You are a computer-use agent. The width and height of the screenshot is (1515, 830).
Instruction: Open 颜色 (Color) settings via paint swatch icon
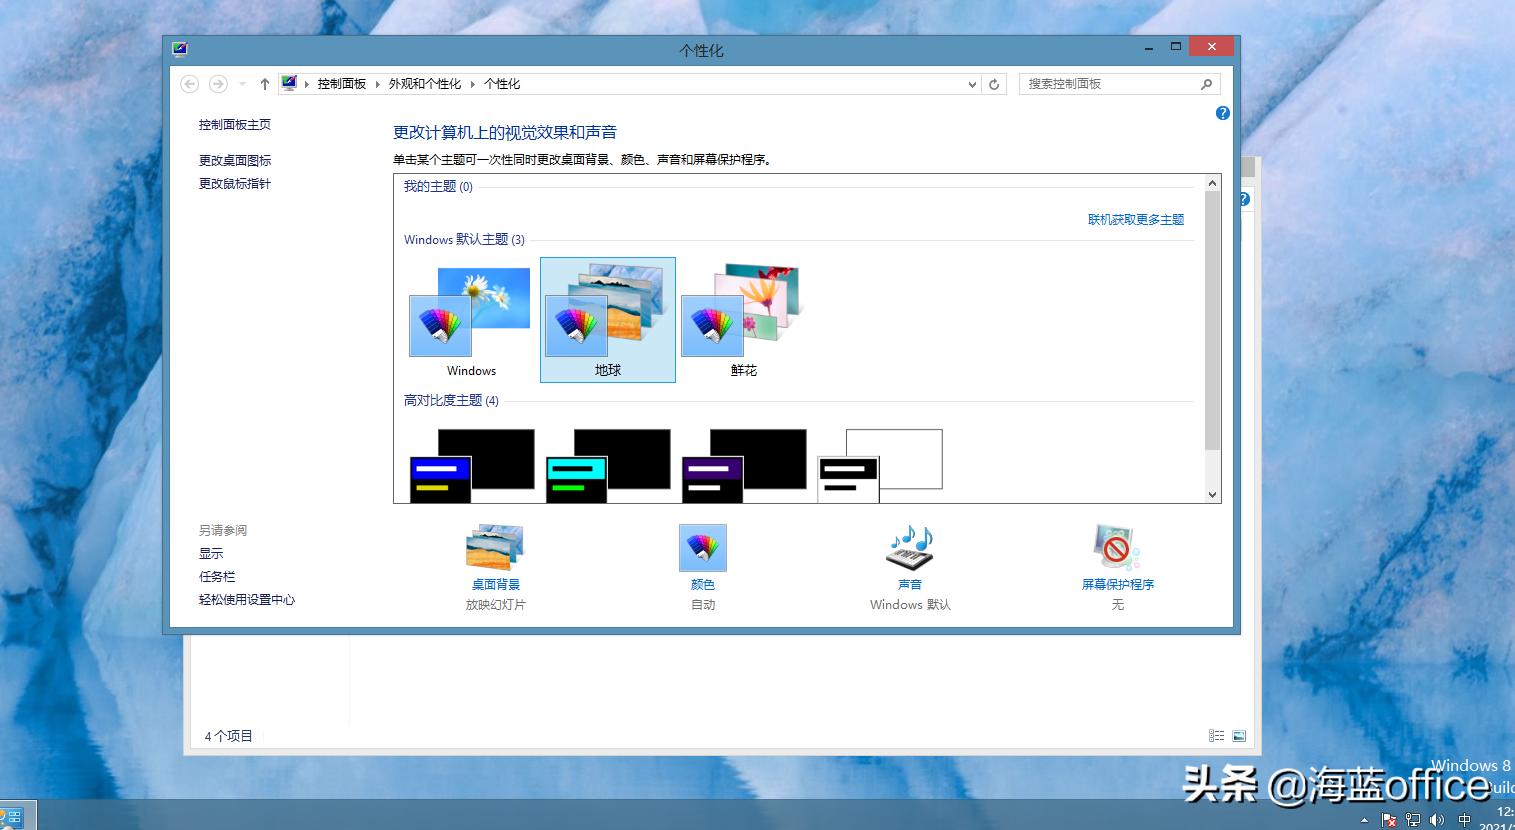[x=702, y=547]
